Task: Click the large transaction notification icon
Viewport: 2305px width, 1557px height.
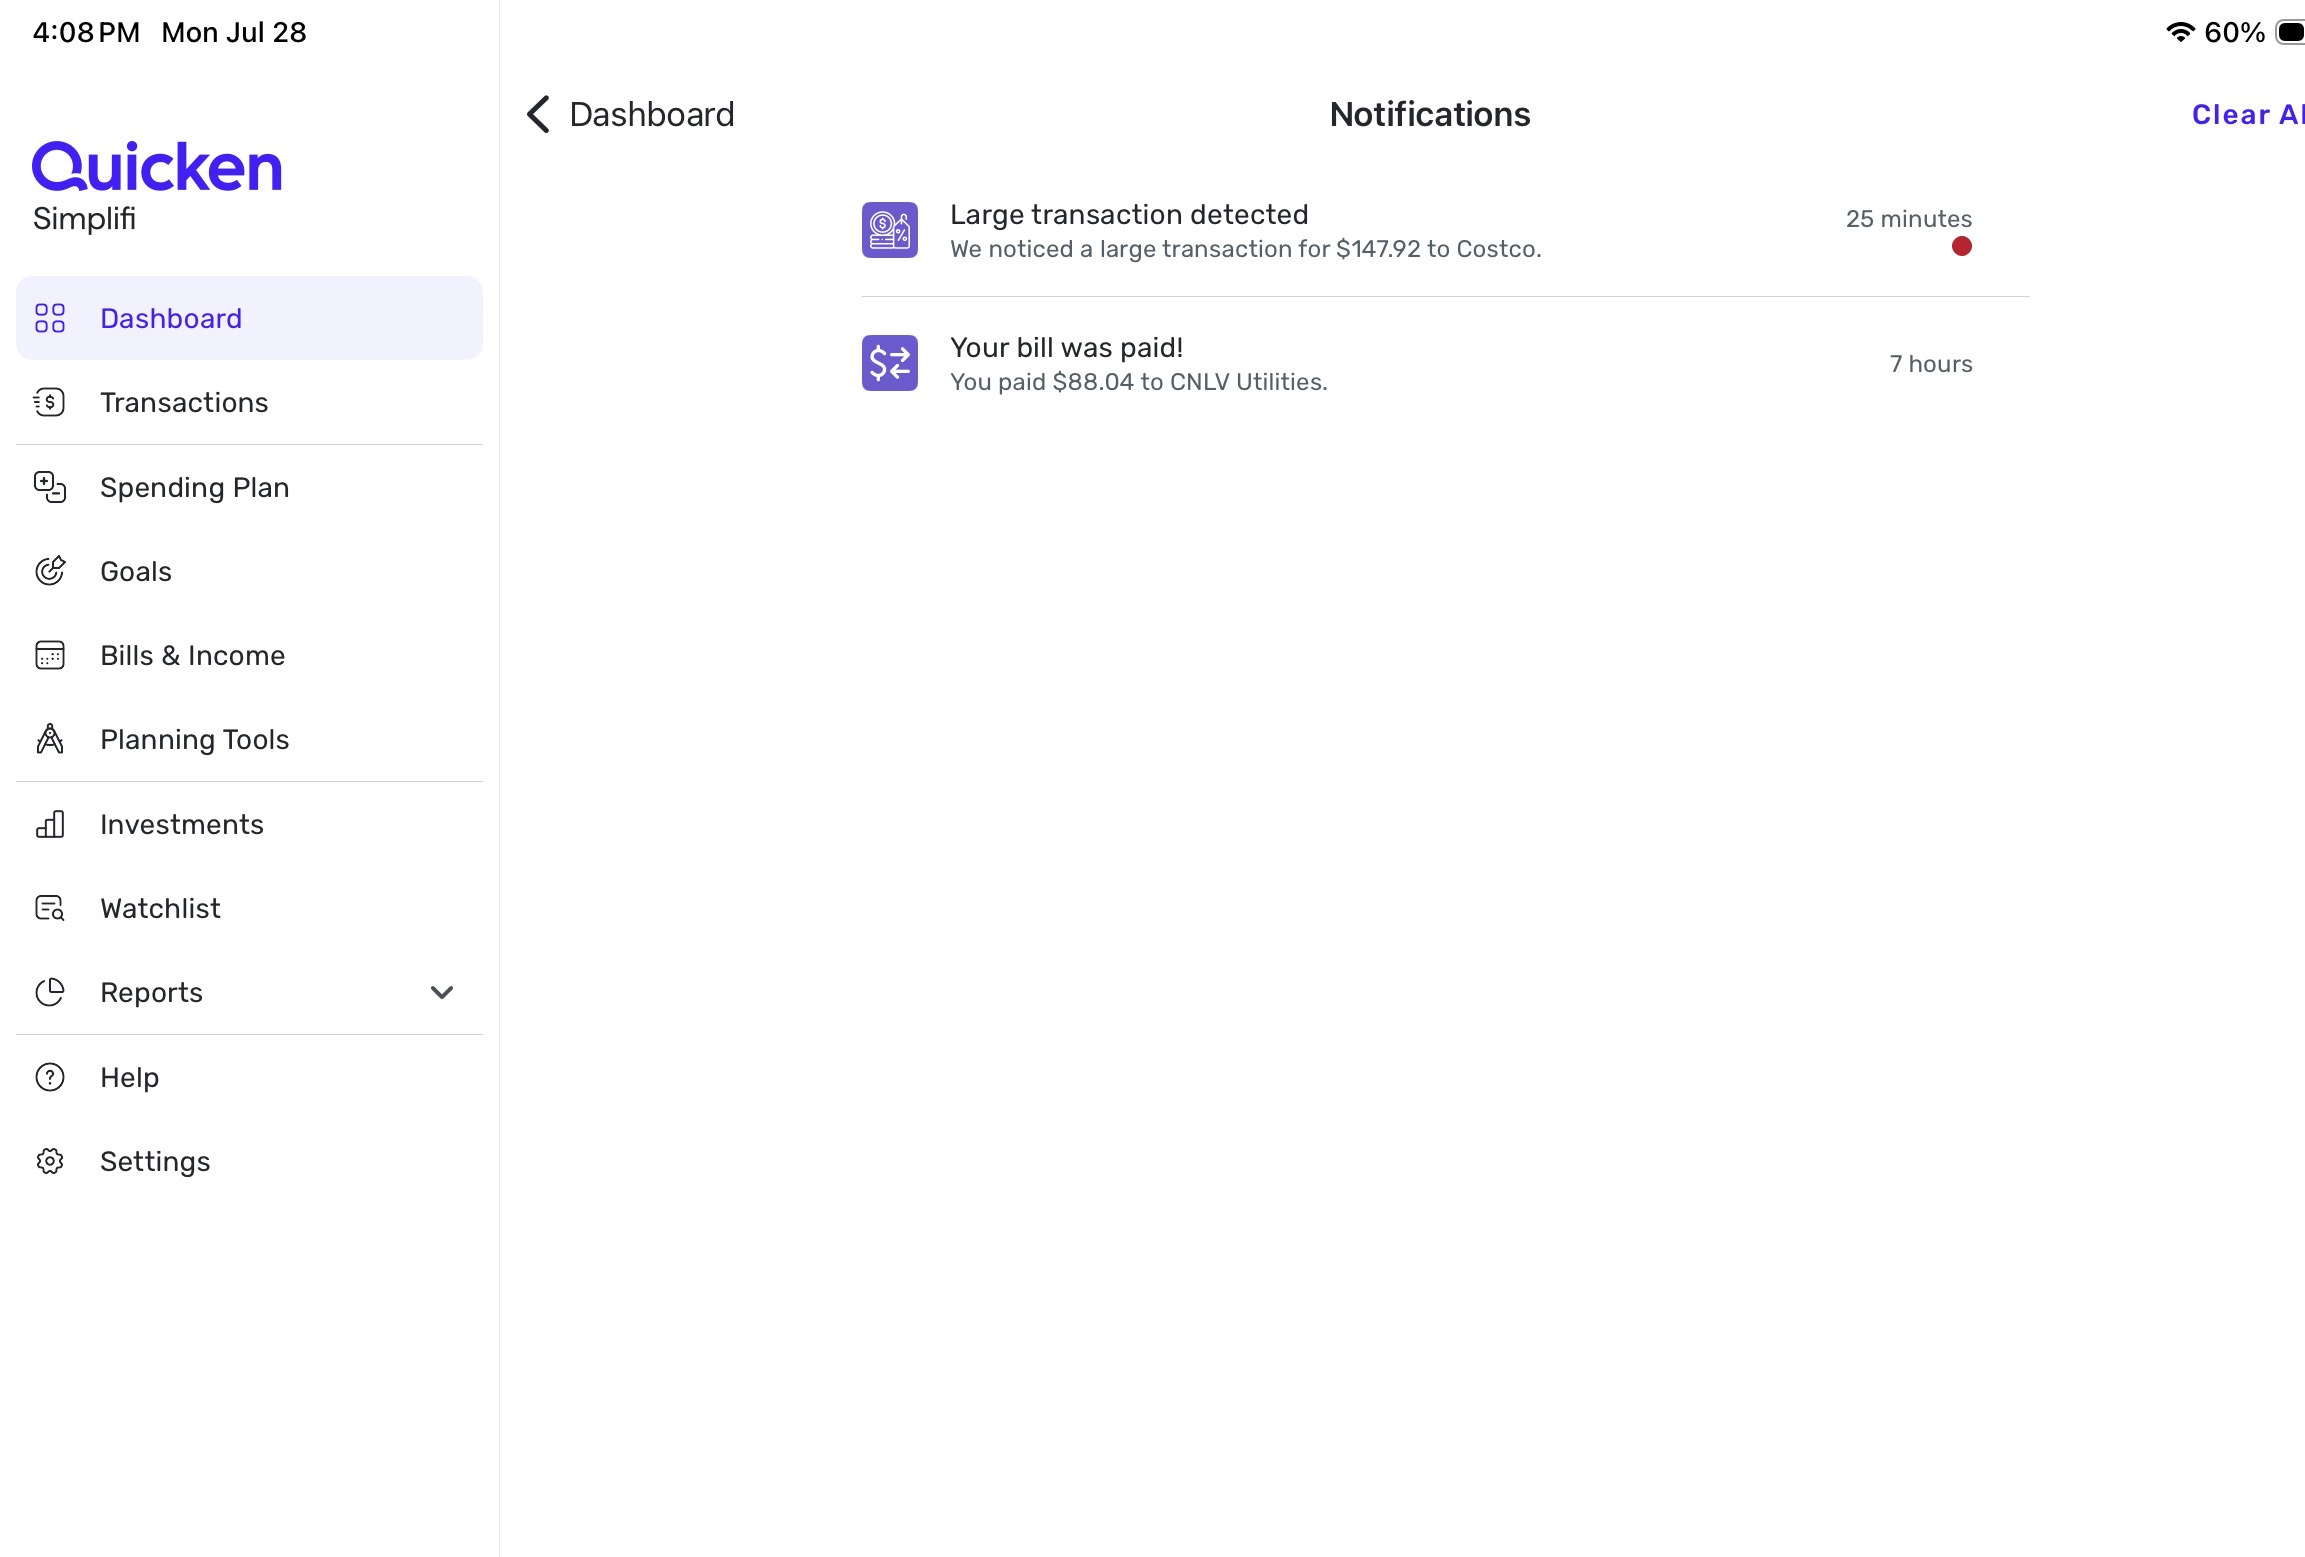Action: 890,230
